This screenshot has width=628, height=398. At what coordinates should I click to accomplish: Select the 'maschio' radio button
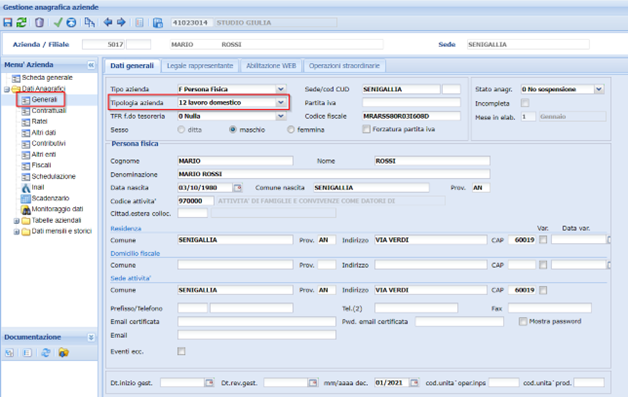(x=233, y=129)
